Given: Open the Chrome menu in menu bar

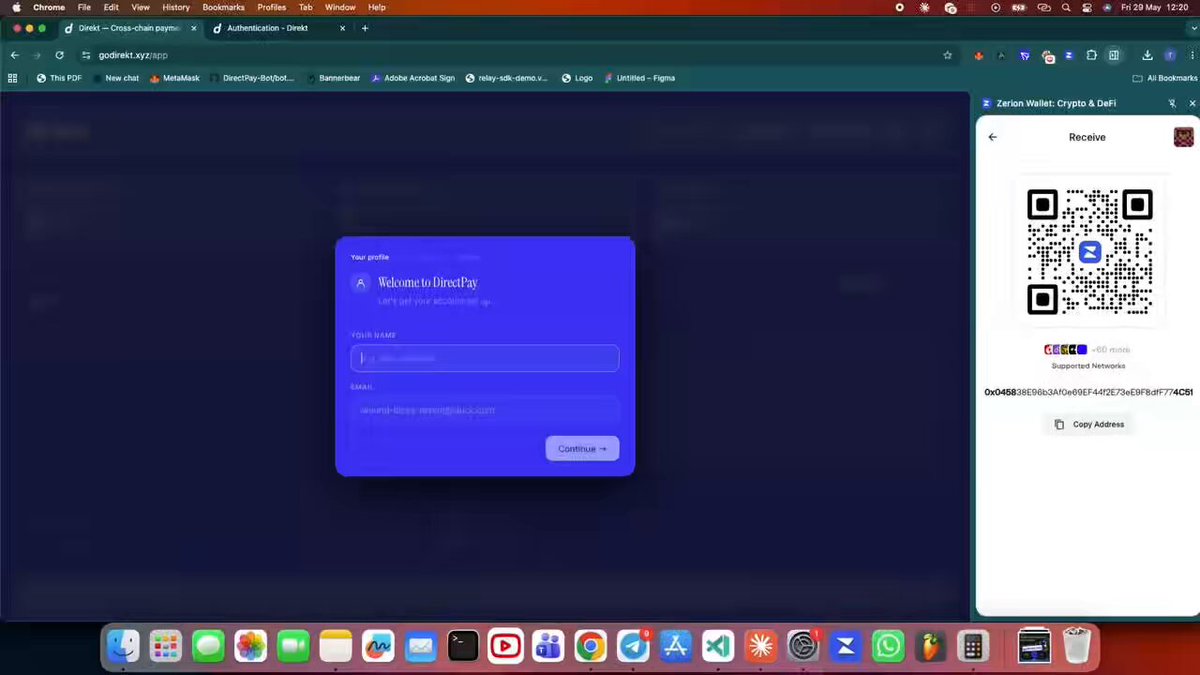Looking at the screenshot, I should click(x=49, y=7).
